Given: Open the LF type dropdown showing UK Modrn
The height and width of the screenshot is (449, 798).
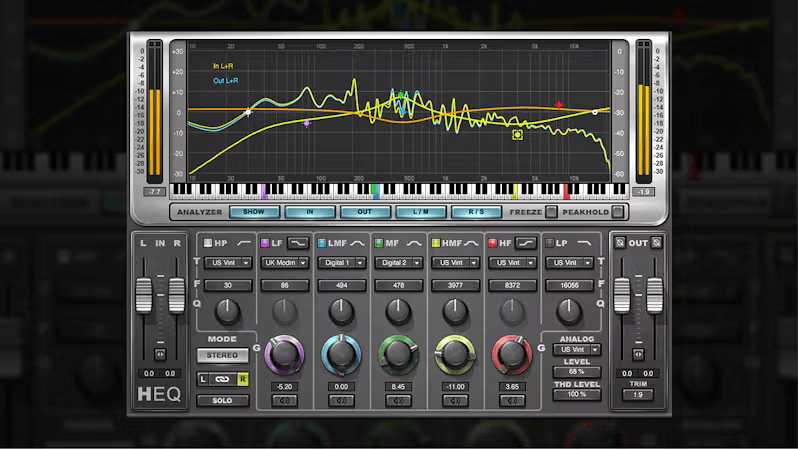Looking at the screenshot, I should point(284,263).
